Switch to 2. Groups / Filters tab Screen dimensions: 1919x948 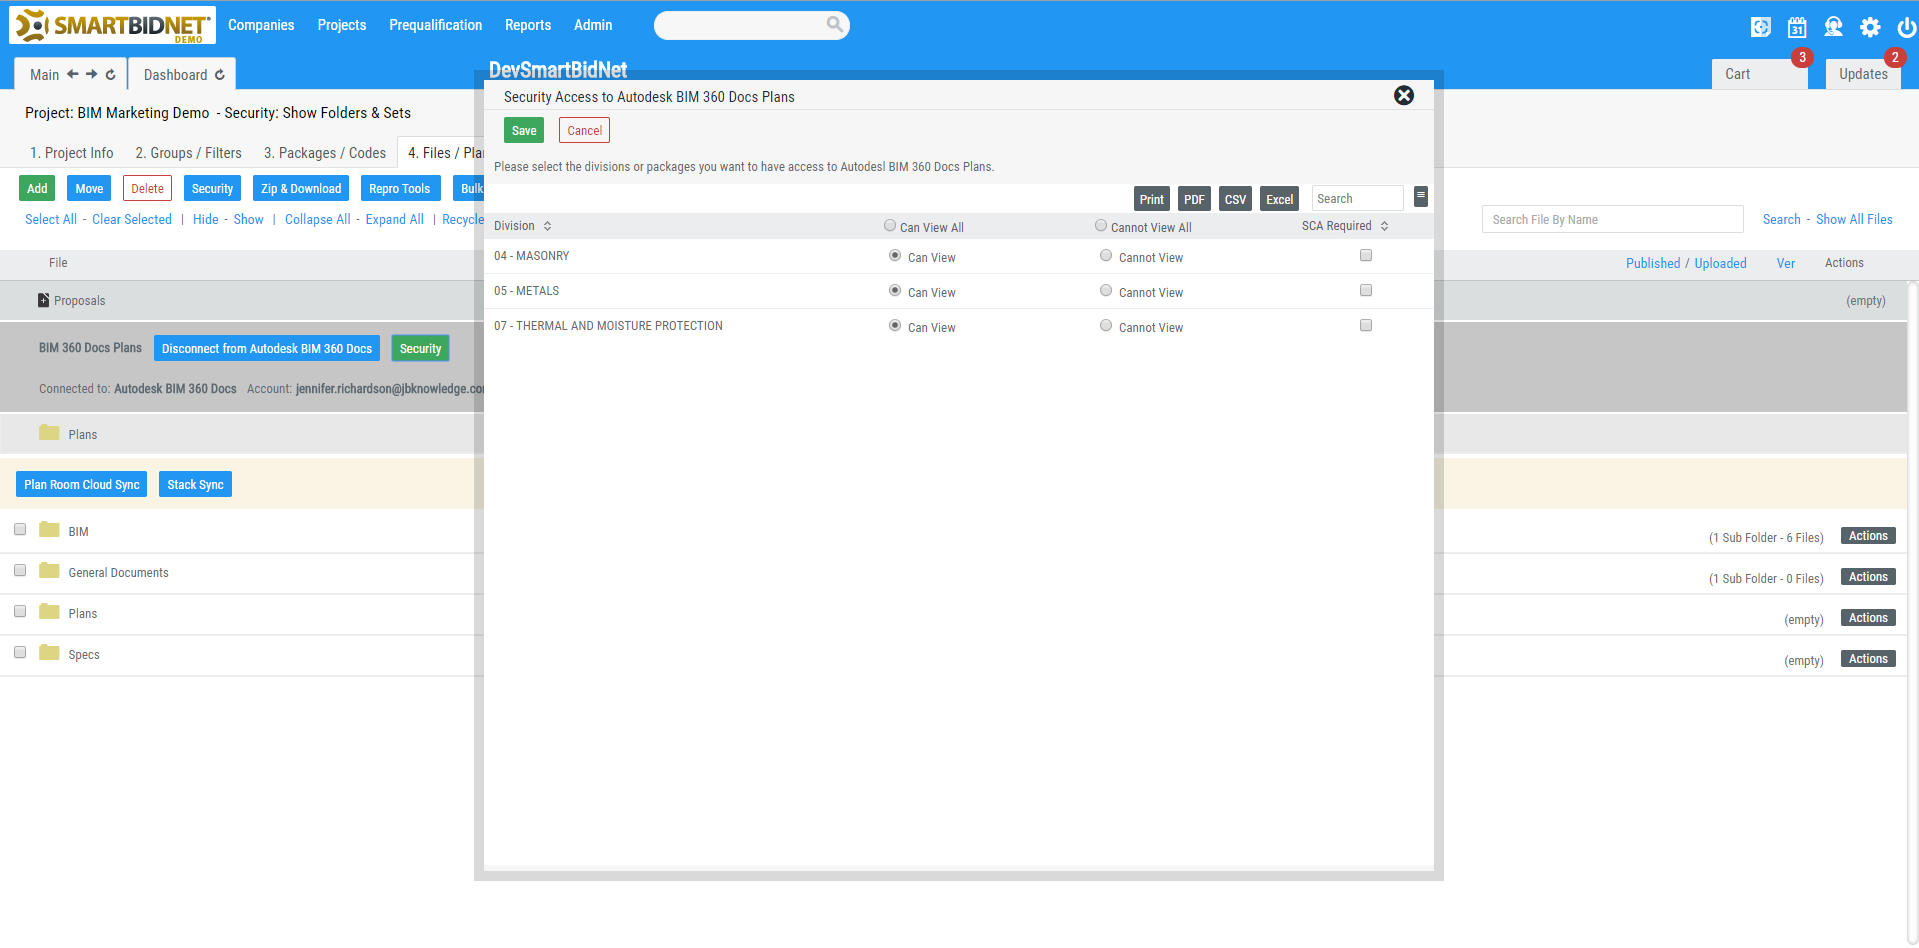pyautogui.click(x=189, y=153)
